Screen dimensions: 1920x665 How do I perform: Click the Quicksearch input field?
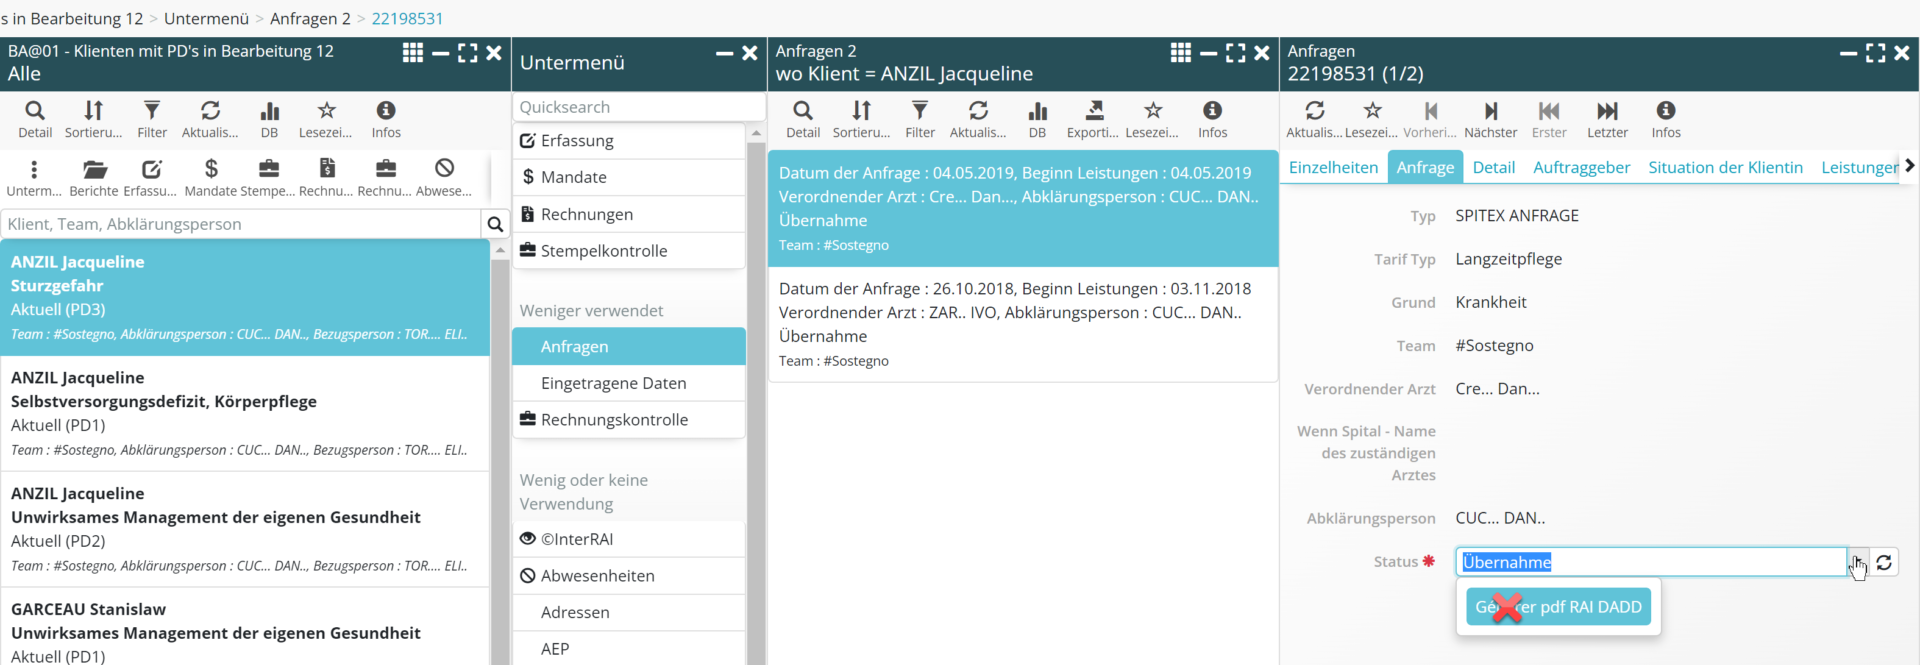point(638,107)
